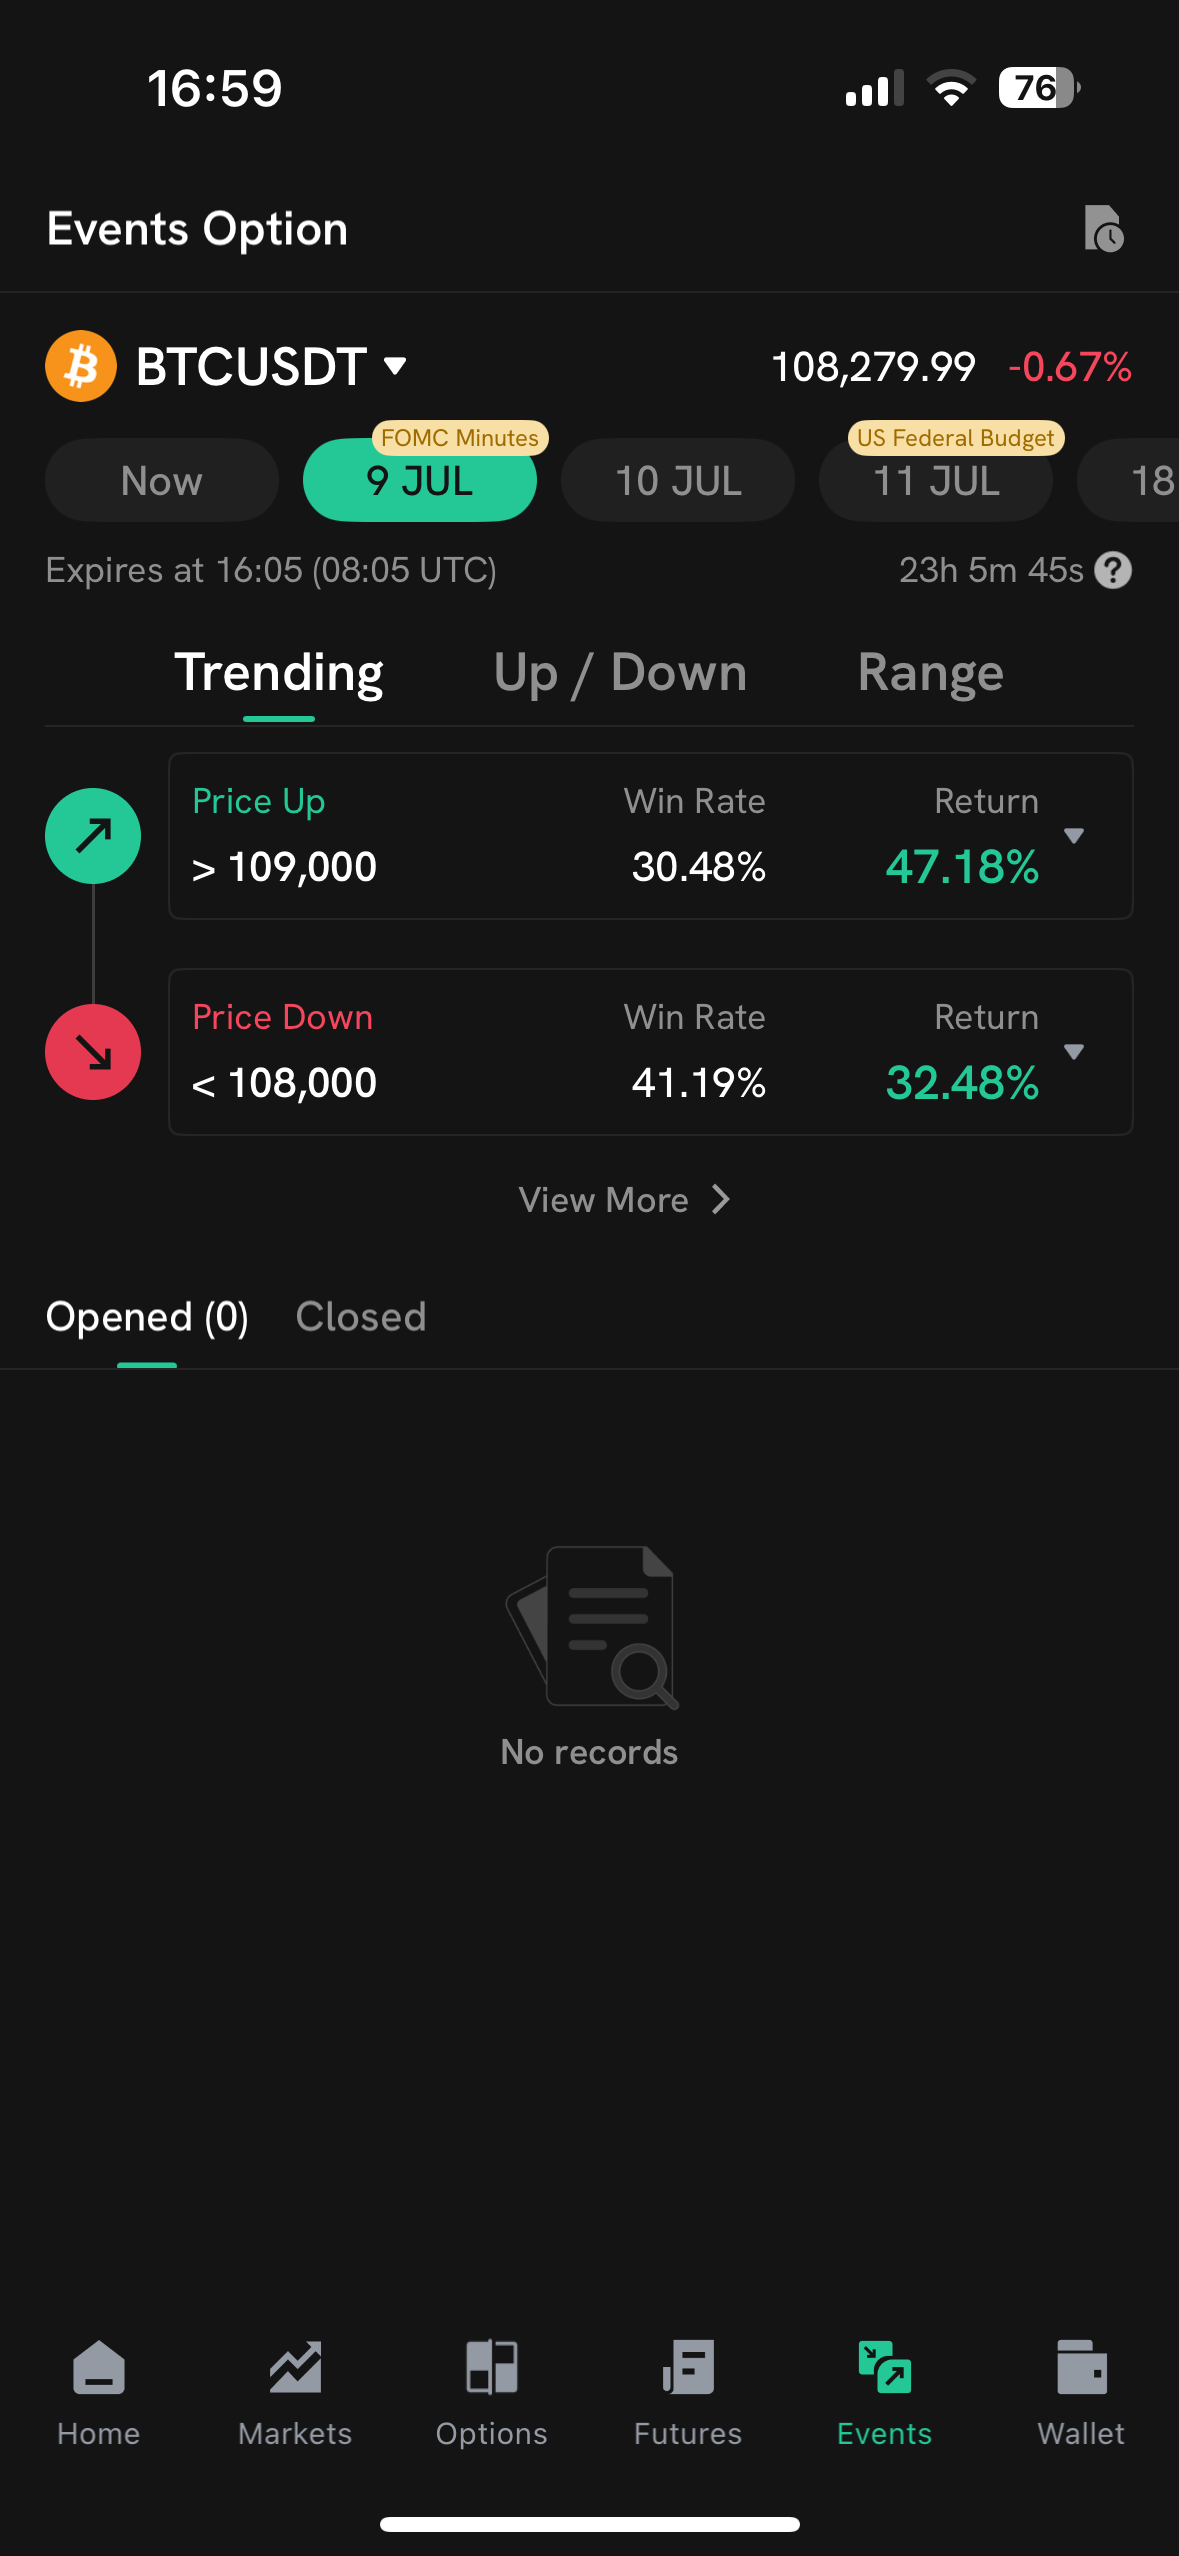Open the expiry countdown help icon
The width and height of the screenshot is (1179, 2556).
1113,571
